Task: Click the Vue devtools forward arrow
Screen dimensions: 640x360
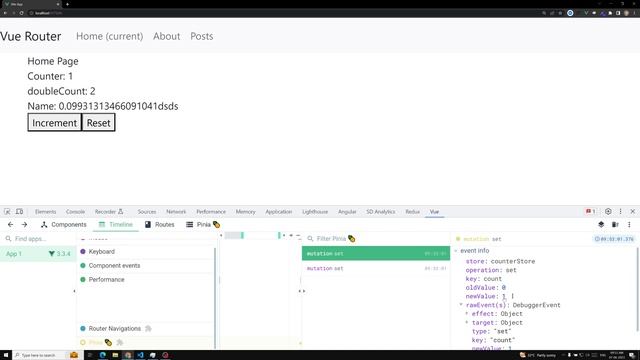Action: point(24,224)
